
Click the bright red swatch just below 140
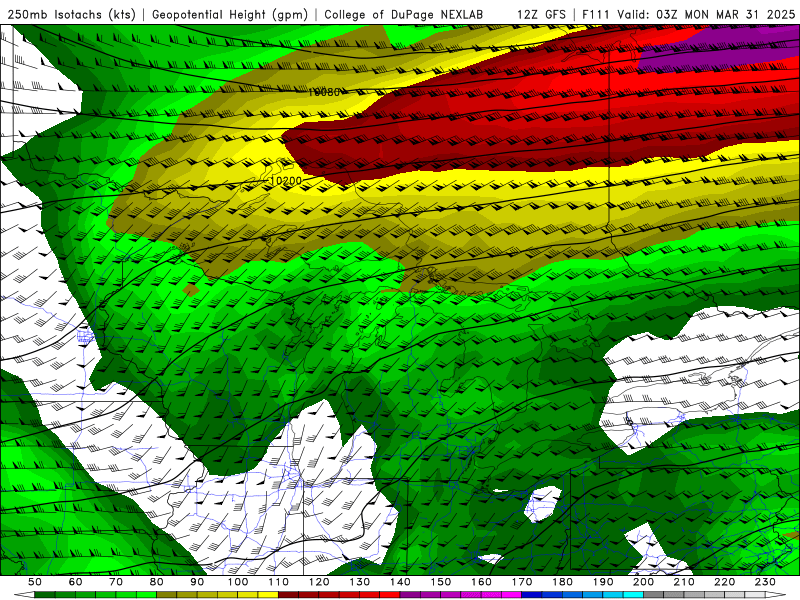coord(390,594)
